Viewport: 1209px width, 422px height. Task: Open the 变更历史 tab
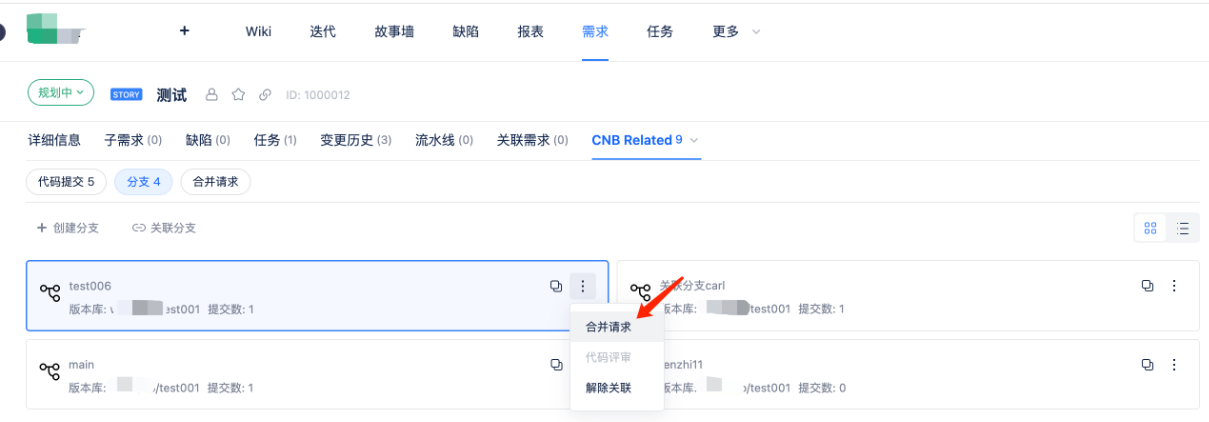[355, 140]
